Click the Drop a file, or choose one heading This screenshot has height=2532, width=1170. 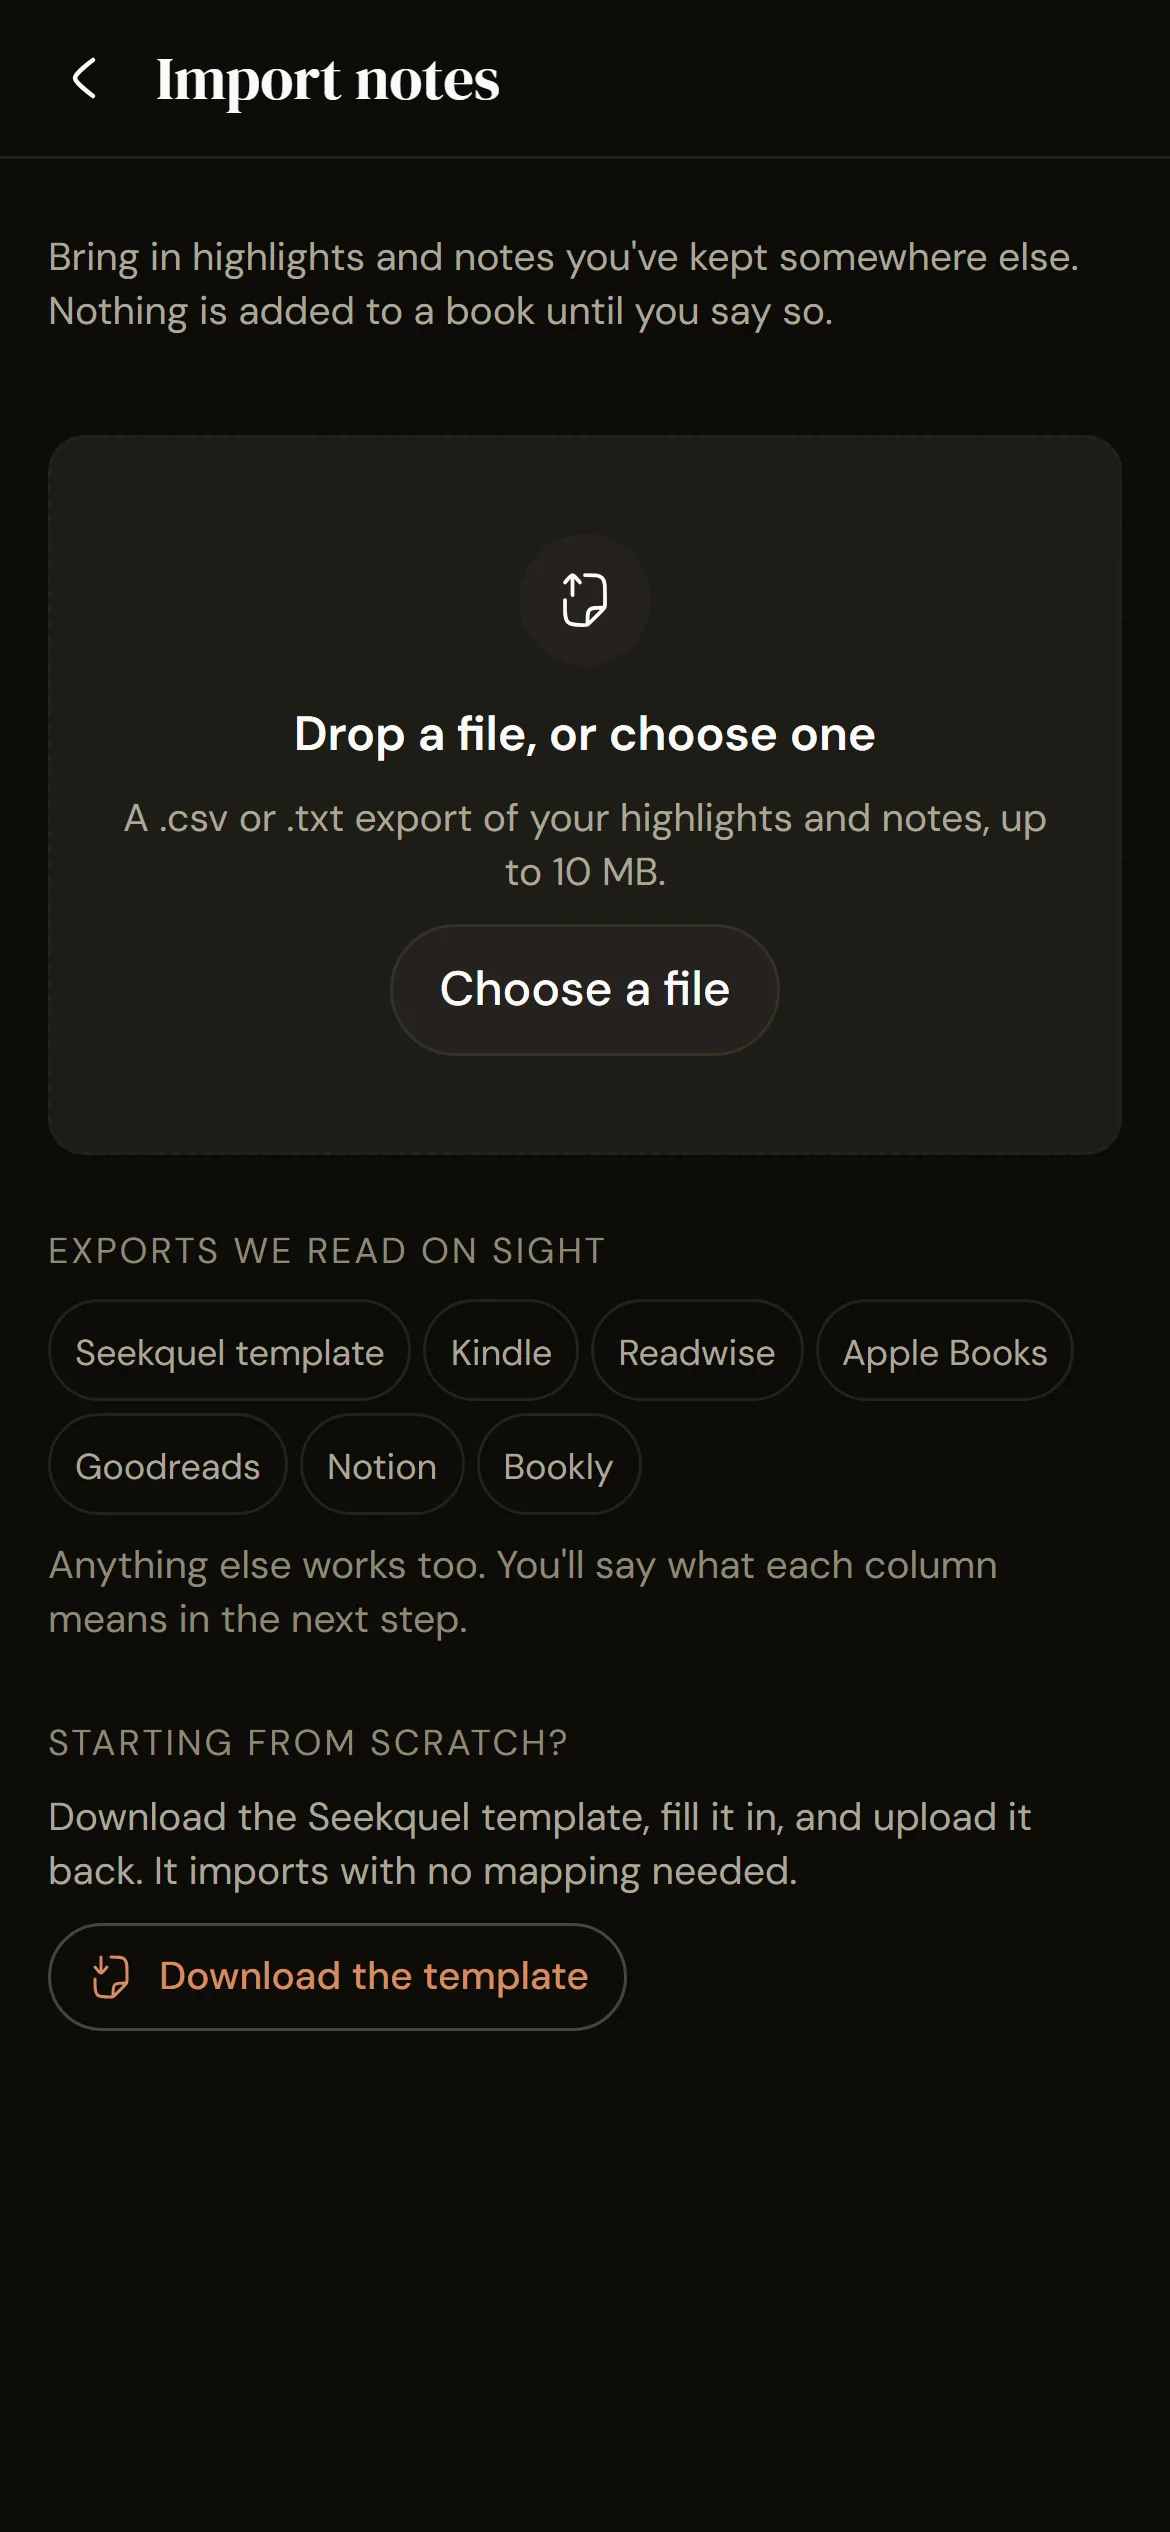point(585,734)
